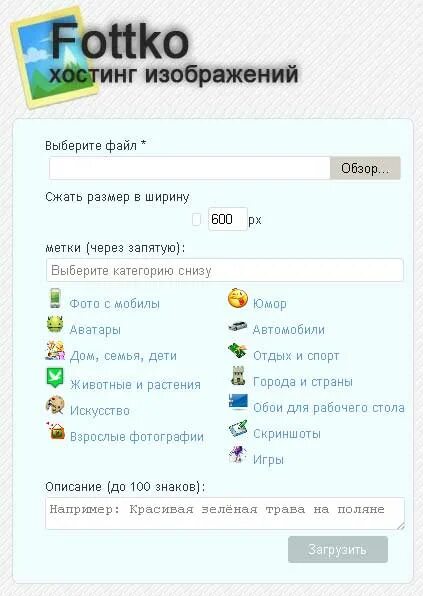Click the car icon next to Автомобили
This screenshot has height=596, width=423.
pyautogui.click(x=238, y=327)
